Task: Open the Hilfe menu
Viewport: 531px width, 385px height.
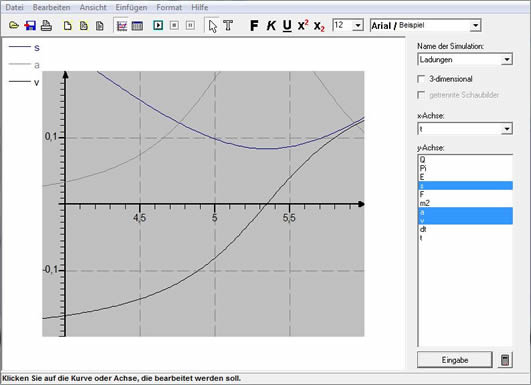Action: pos(199,7)
